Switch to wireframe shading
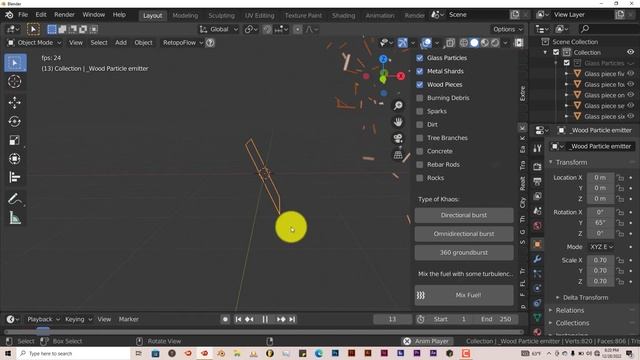Image resolution: width=640 pixels, height=360 pixels. pyautogui.click(x=464, y=42)
